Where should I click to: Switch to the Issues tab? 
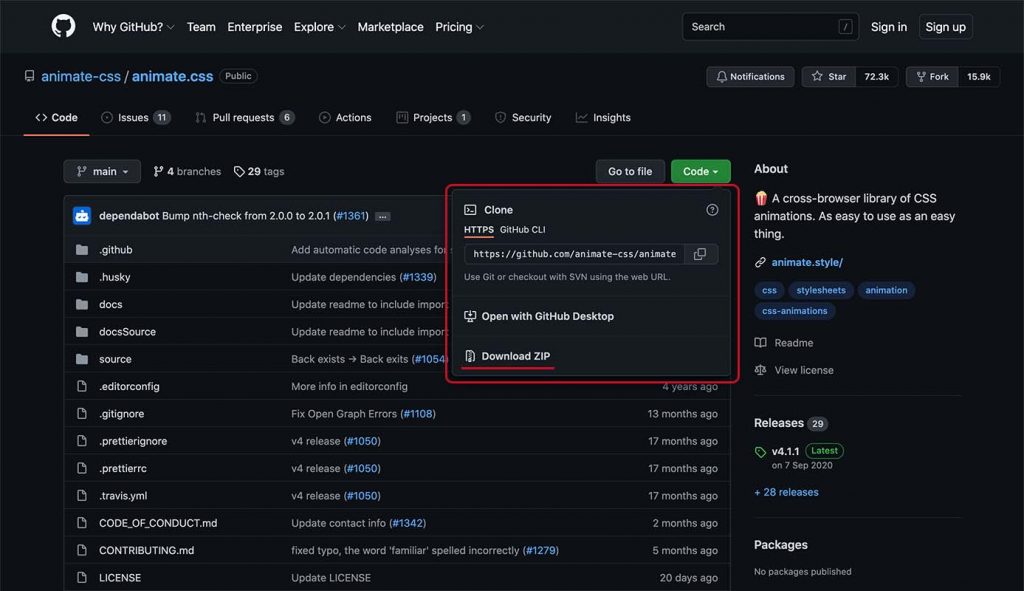coord(134,118)
